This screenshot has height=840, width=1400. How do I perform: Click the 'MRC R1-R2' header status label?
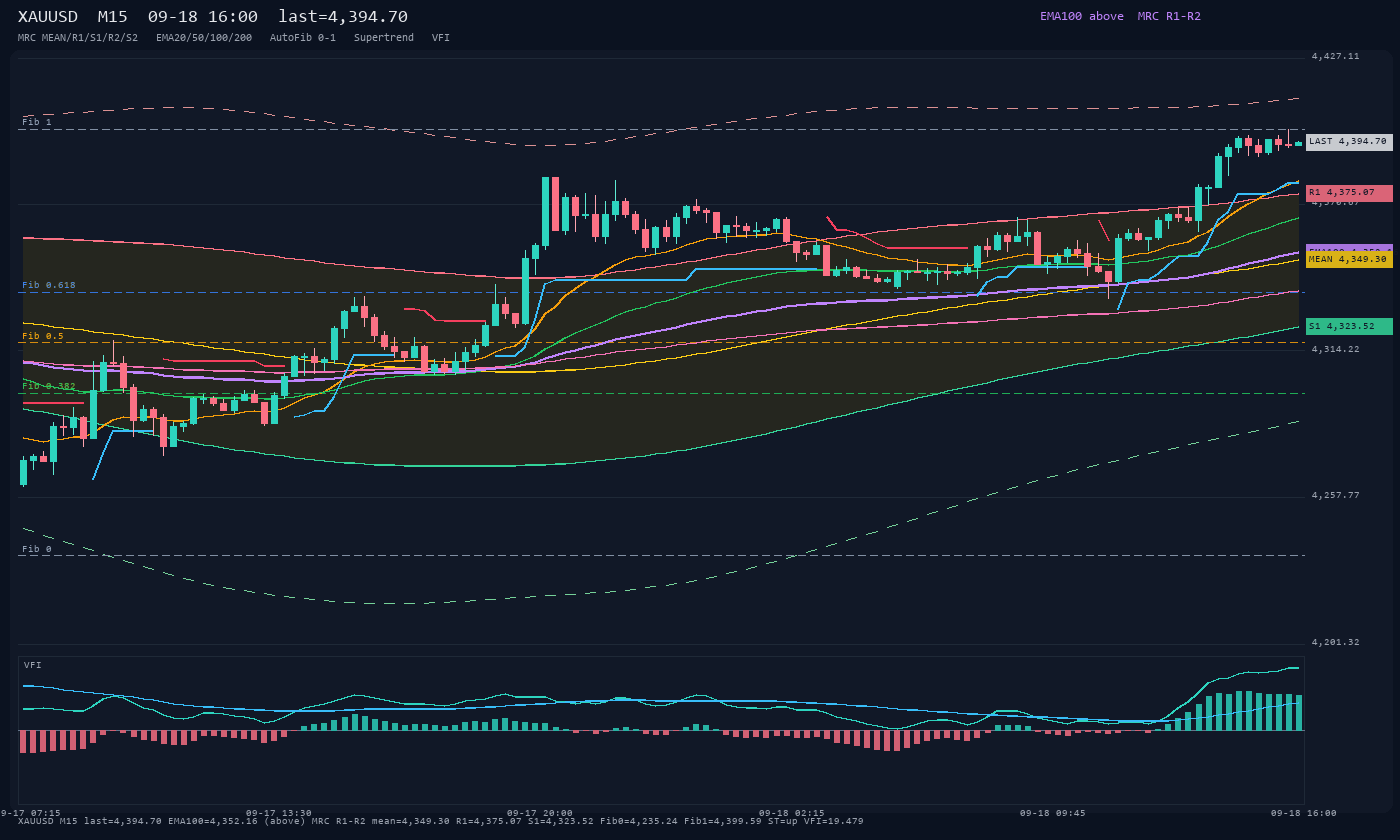(x=1169, y=16)
